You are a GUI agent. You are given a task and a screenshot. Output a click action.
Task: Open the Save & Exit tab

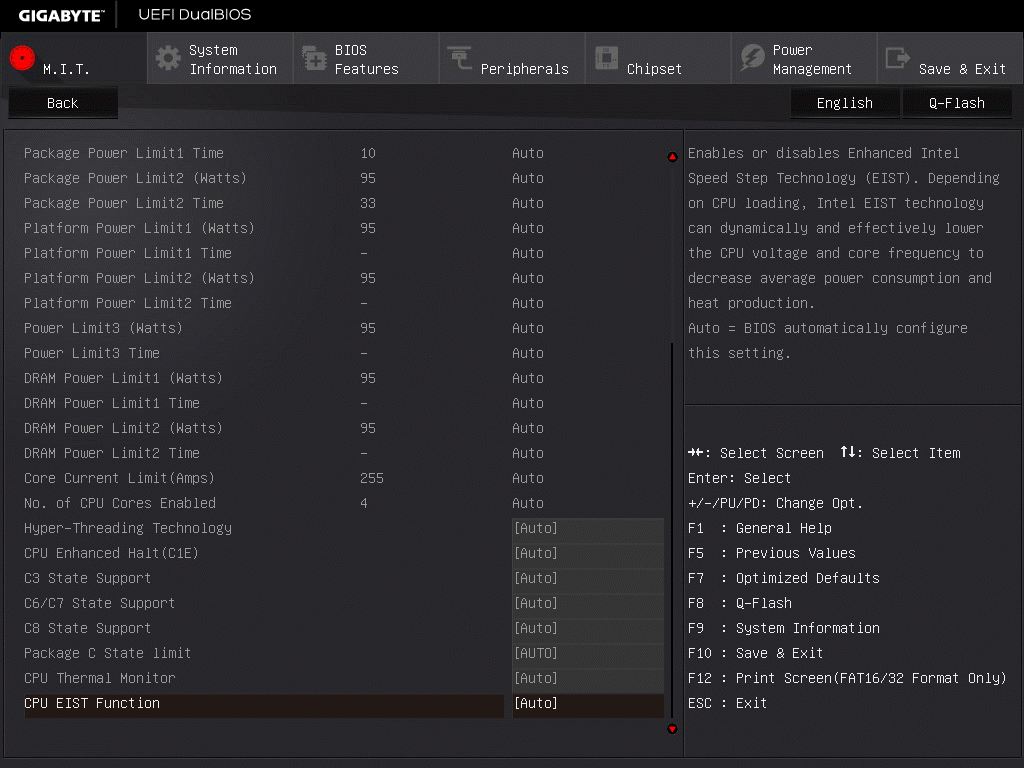(950, 59)
